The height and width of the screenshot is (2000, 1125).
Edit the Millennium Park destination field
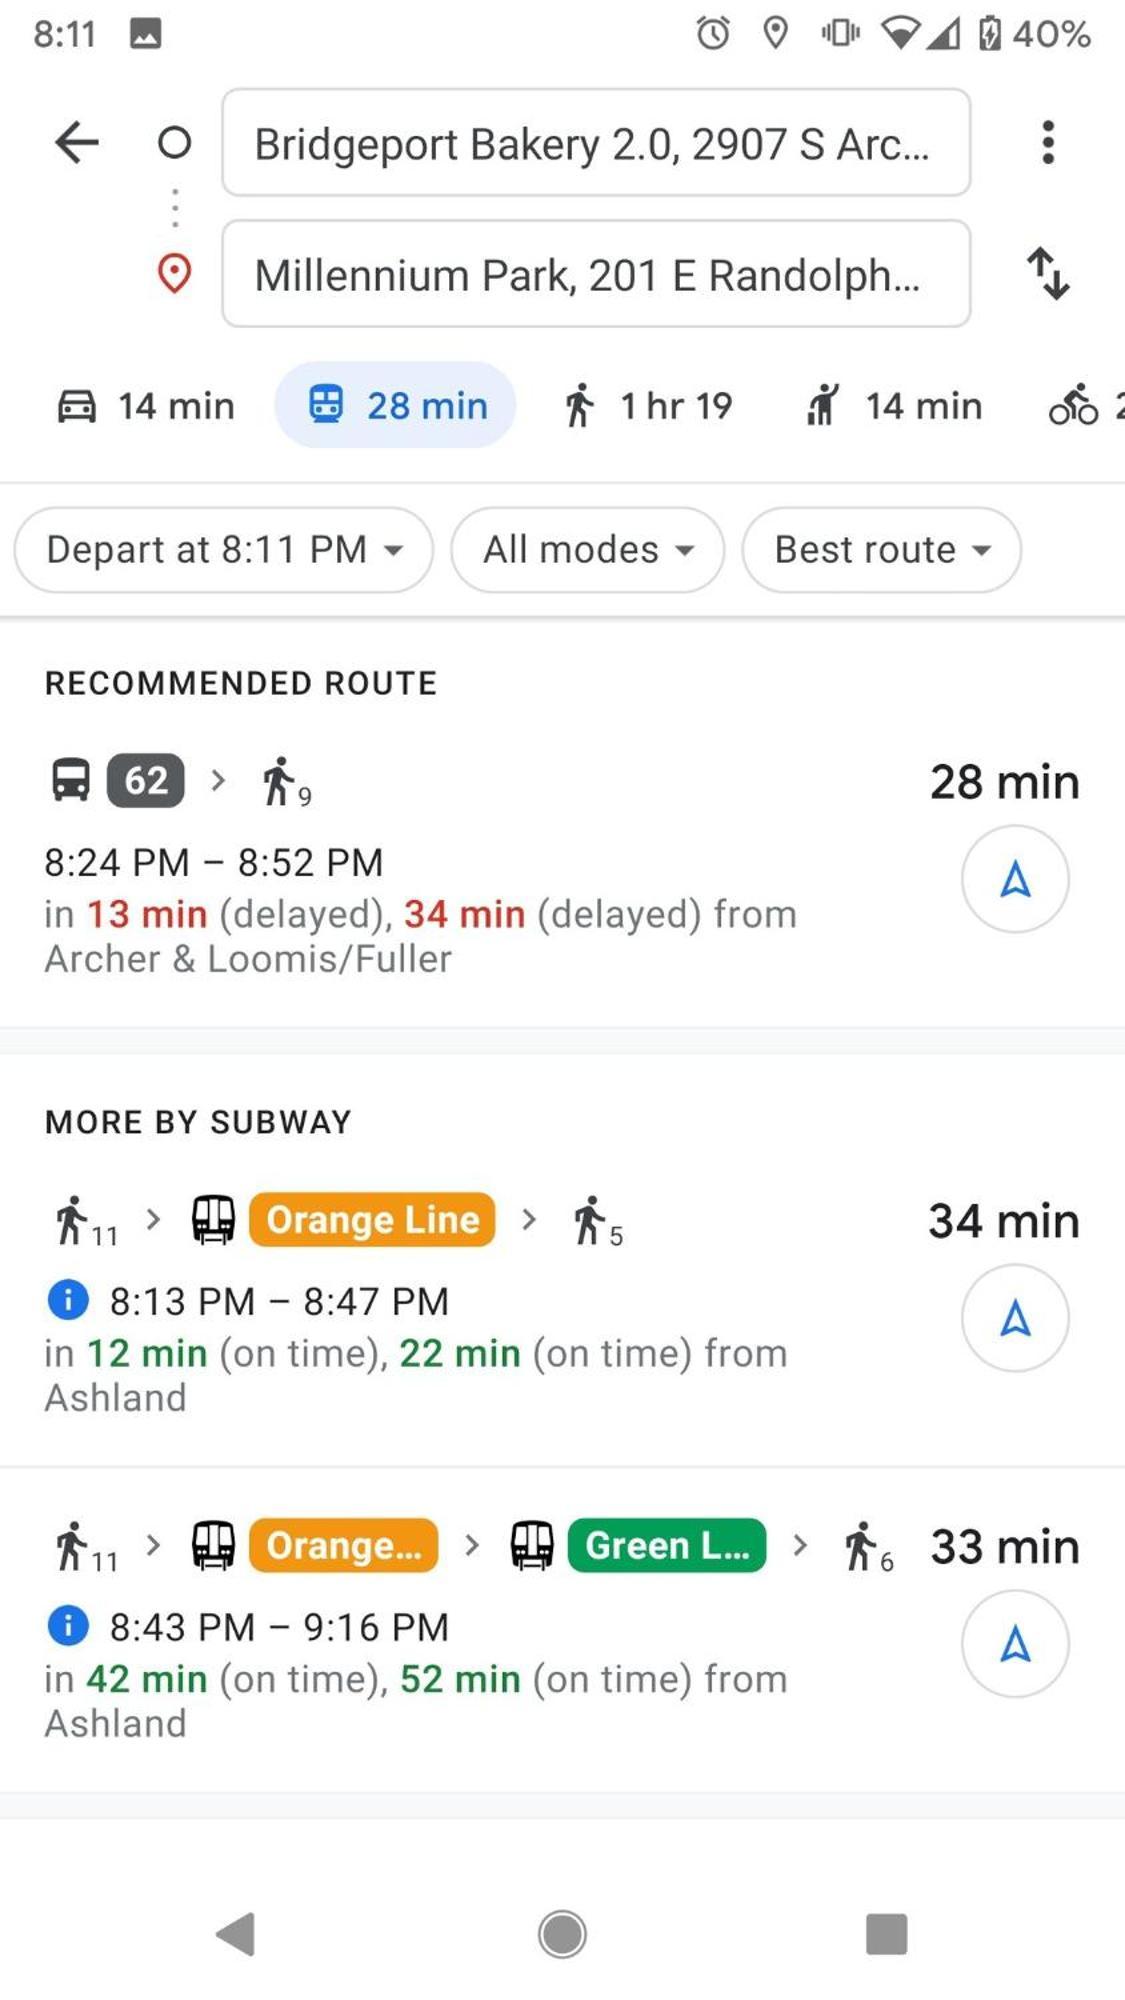[596, 274]
